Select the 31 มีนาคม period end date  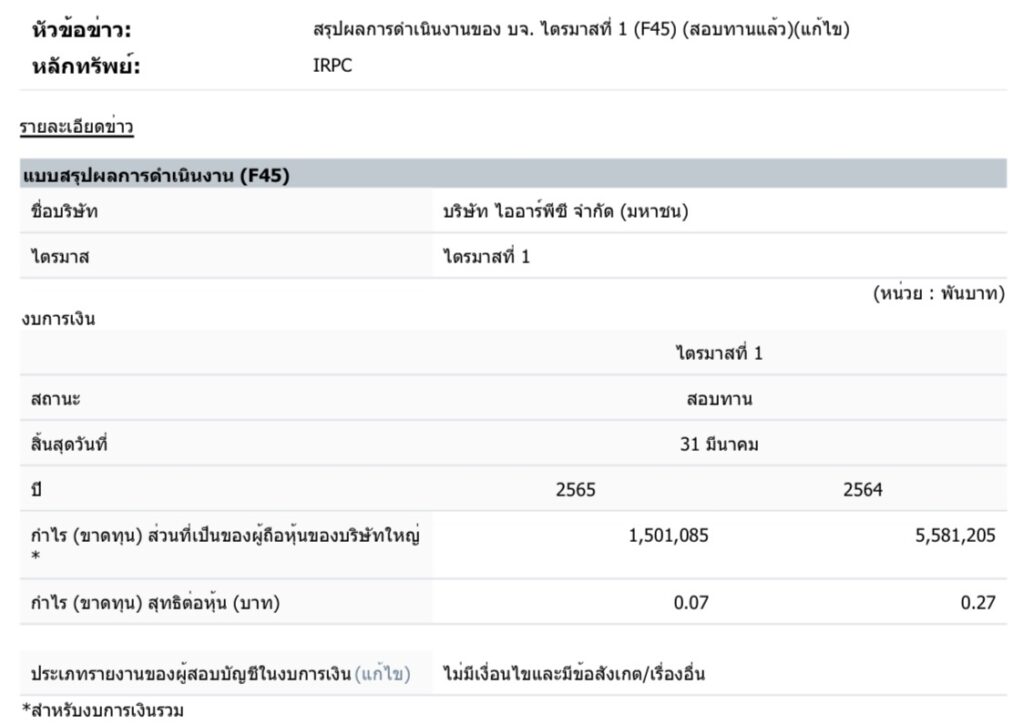point(719,444)
